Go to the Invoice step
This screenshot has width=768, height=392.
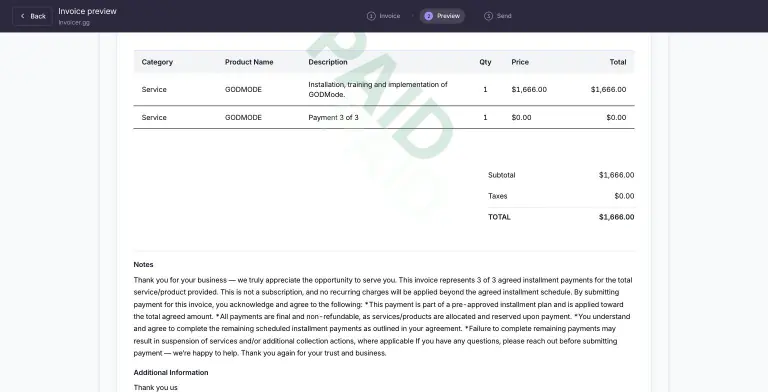pos(384,16)
